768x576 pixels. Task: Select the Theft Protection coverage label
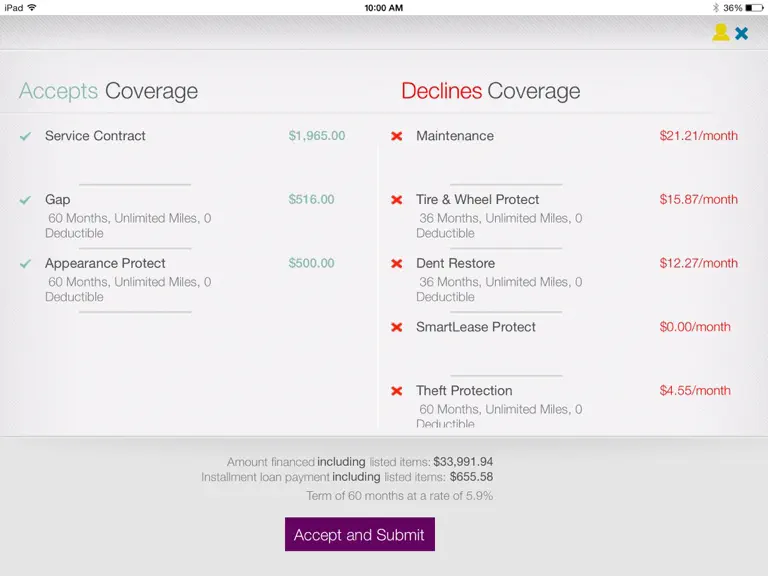coord(464,390)
